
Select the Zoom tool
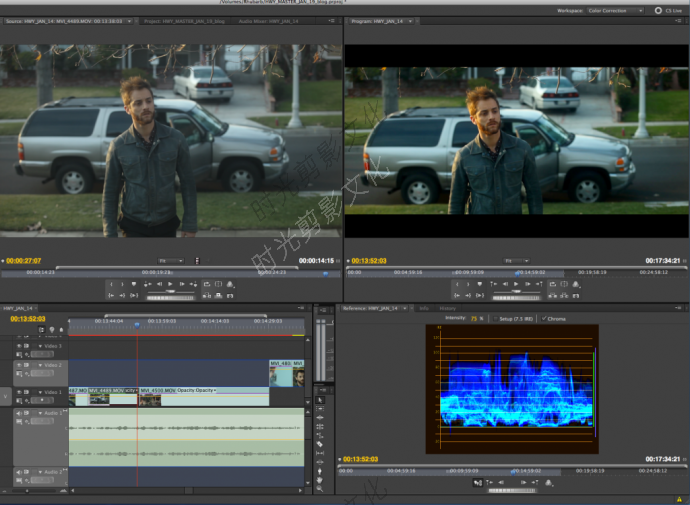(x=320, y=488)
